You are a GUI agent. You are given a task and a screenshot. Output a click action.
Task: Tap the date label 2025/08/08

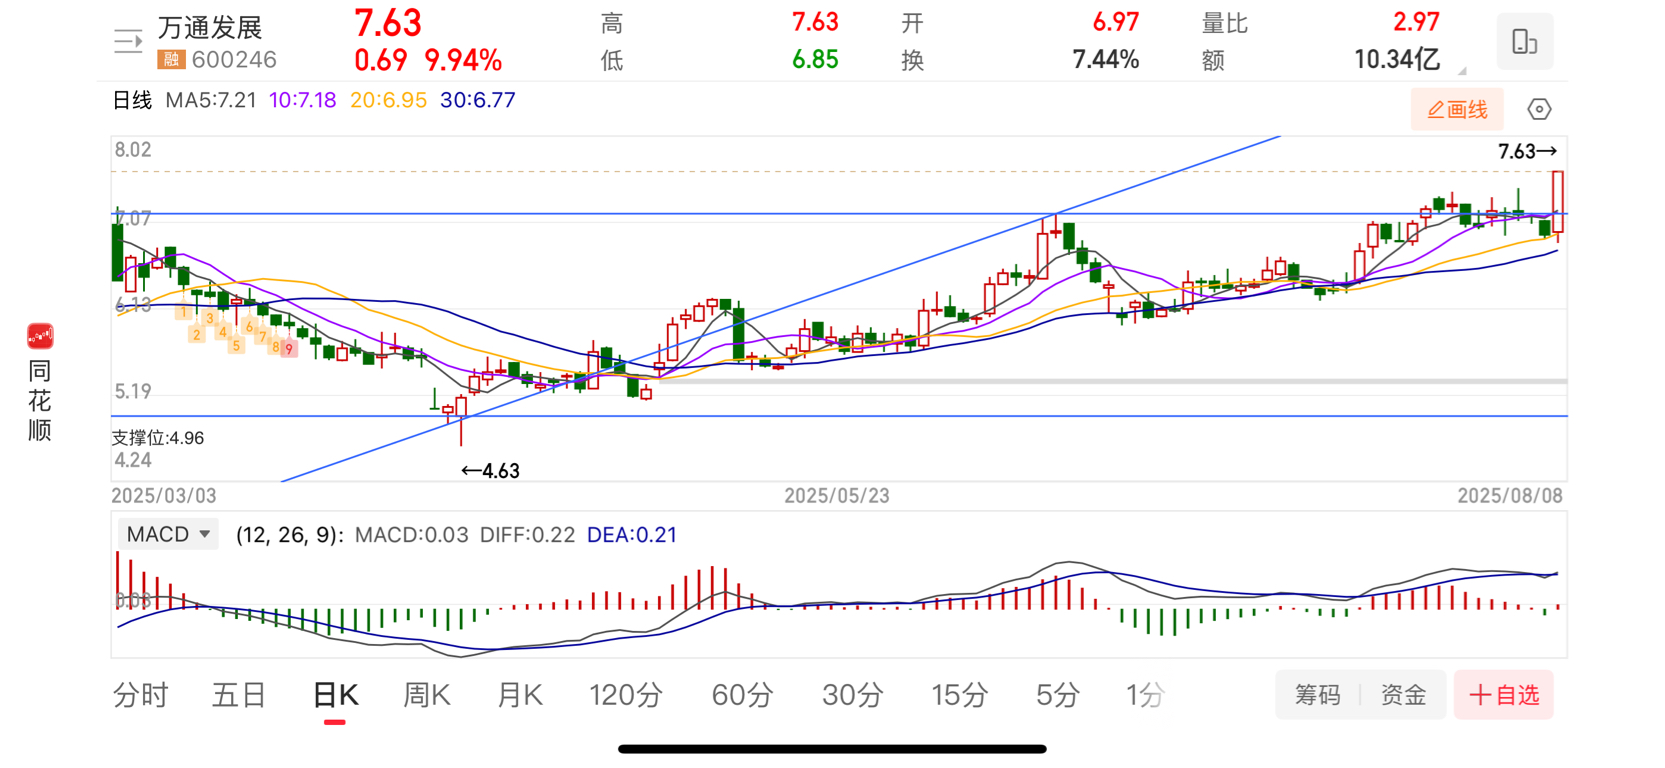pos(1510,496)
